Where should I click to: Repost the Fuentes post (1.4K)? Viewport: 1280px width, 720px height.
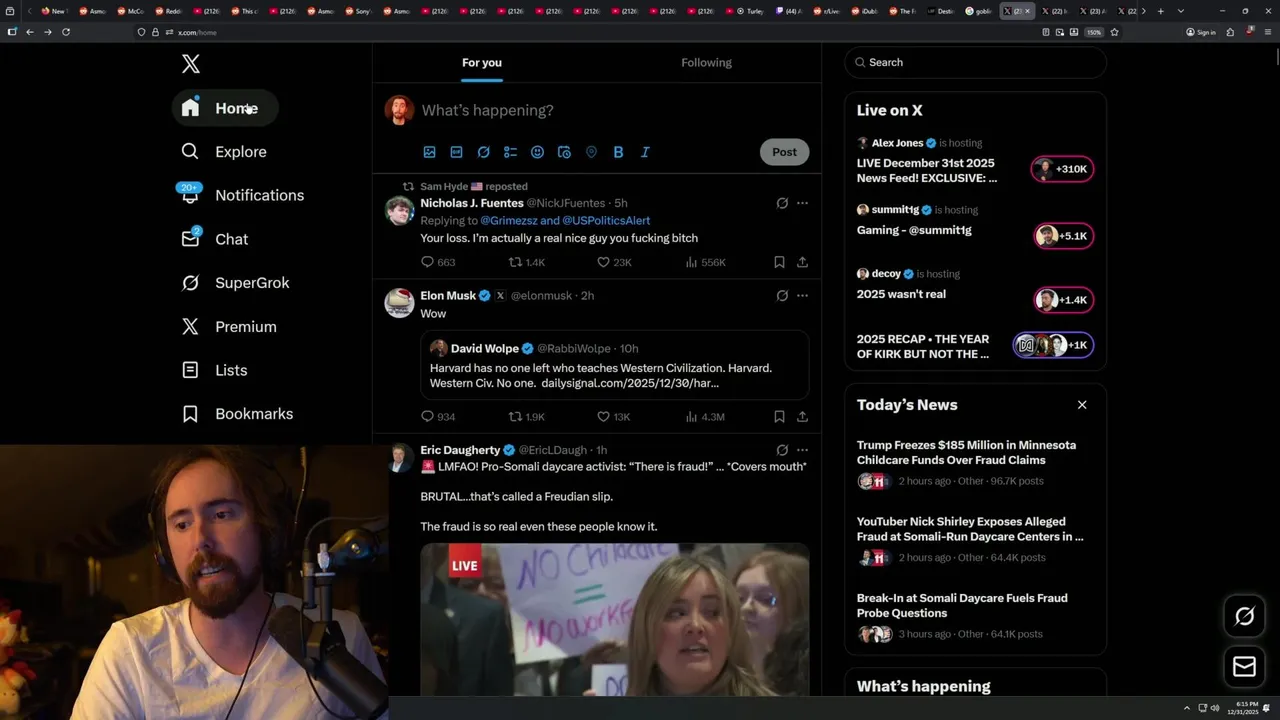(527, 262)
